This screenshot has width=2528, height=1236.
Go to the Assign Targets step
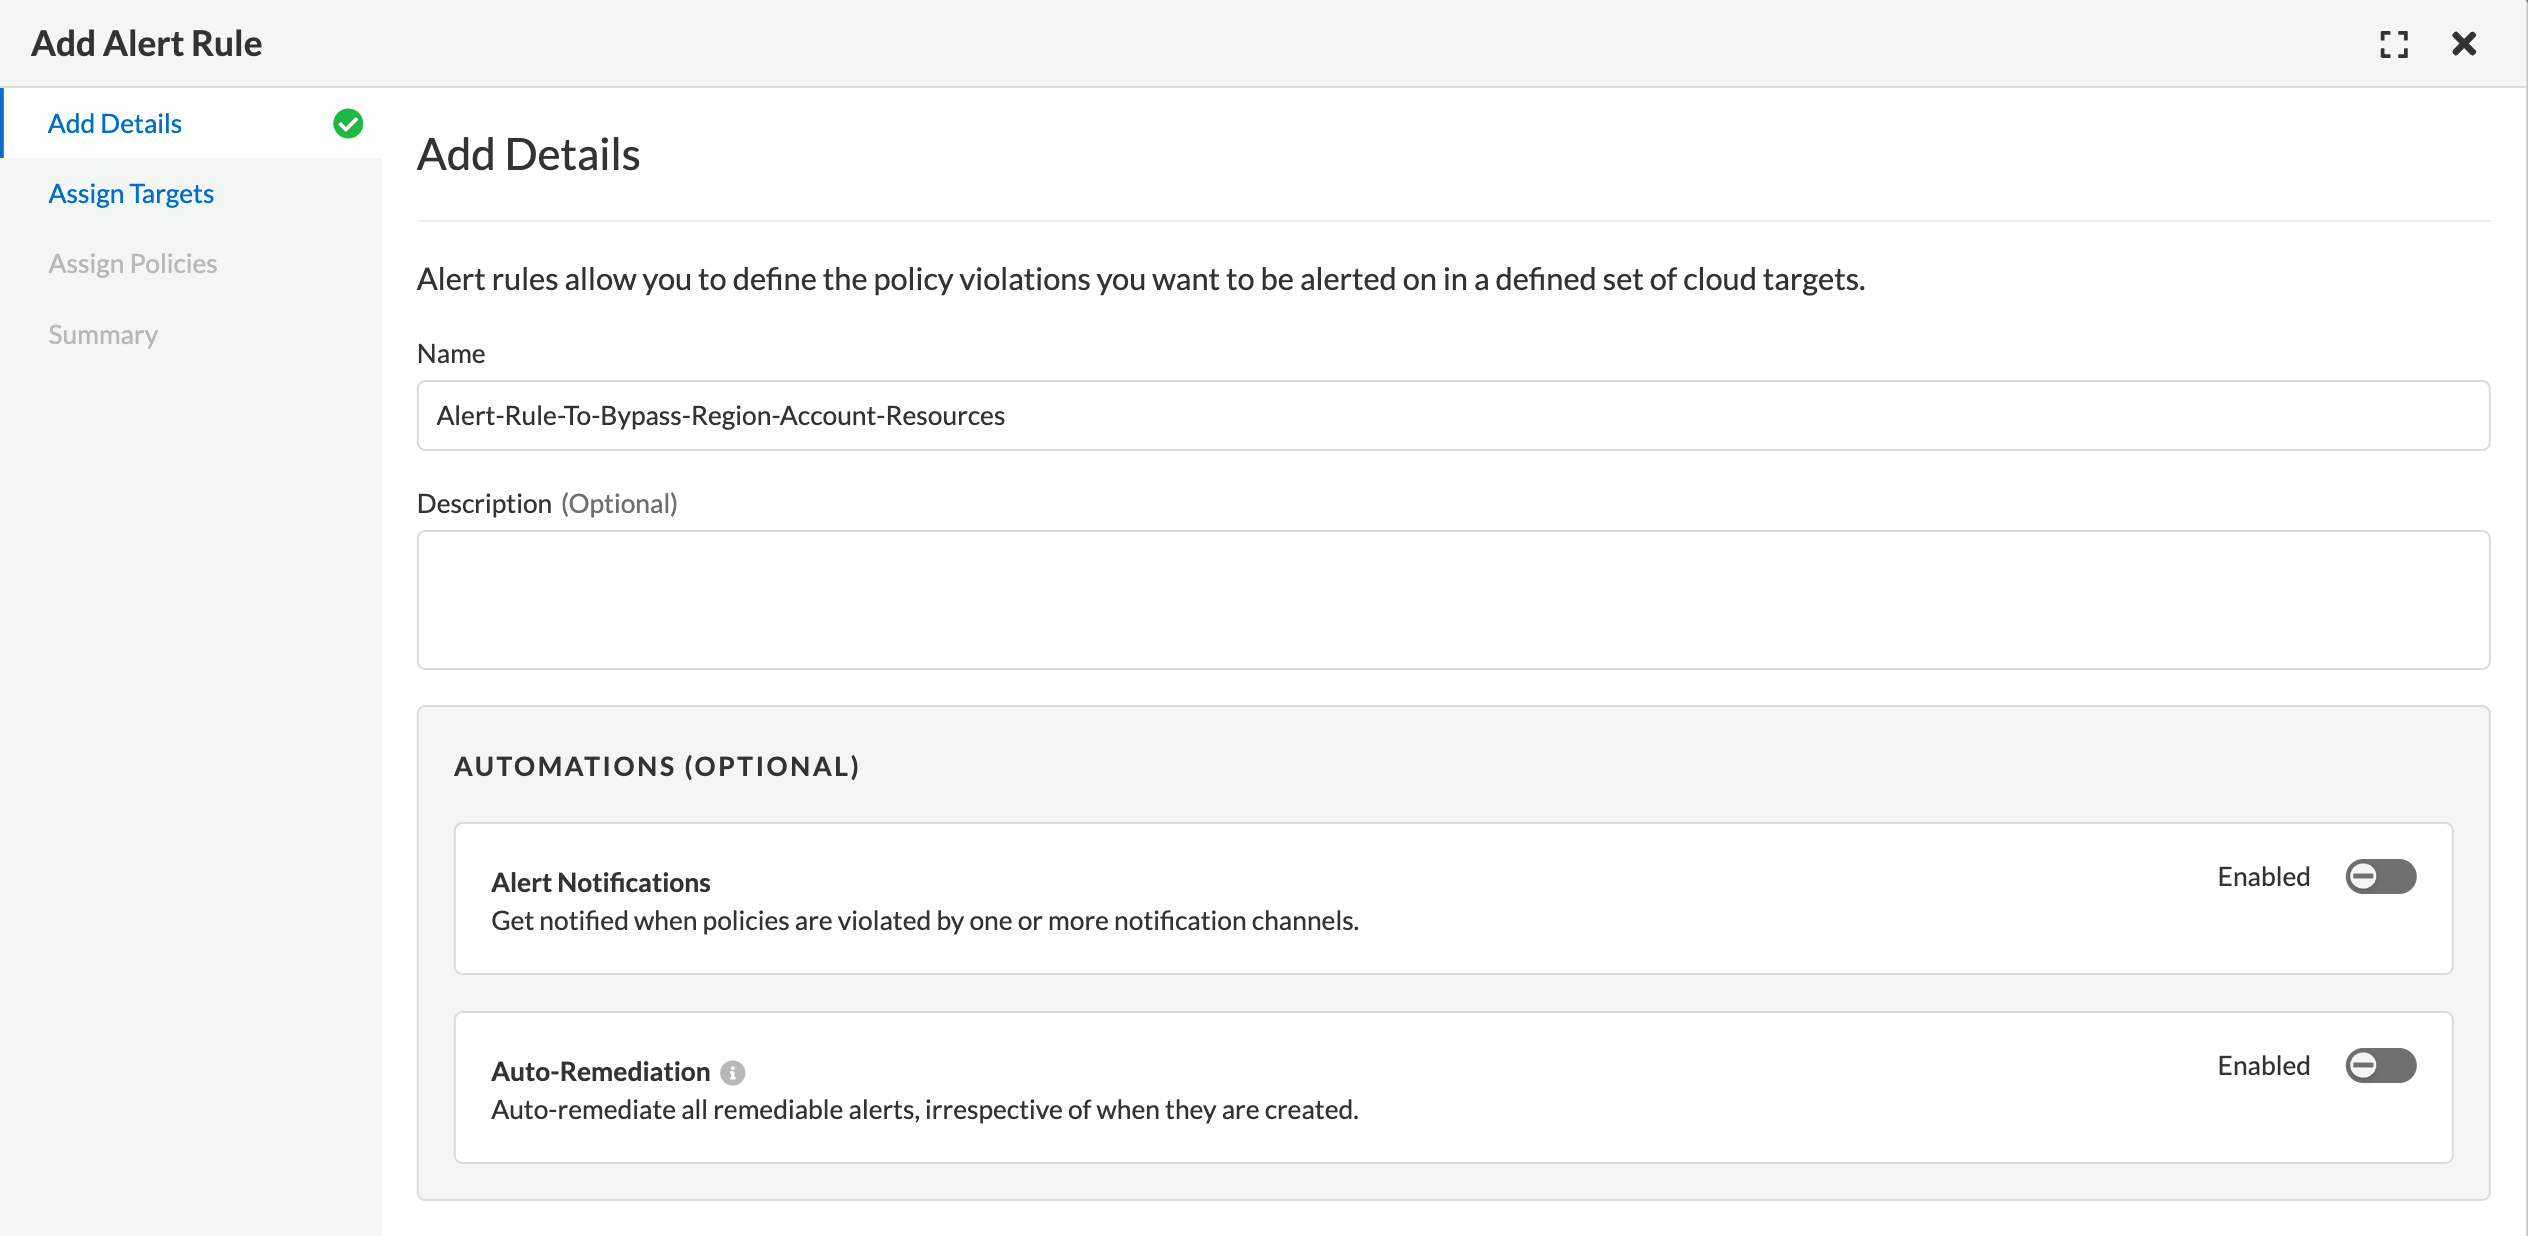(x=131, y=194)
